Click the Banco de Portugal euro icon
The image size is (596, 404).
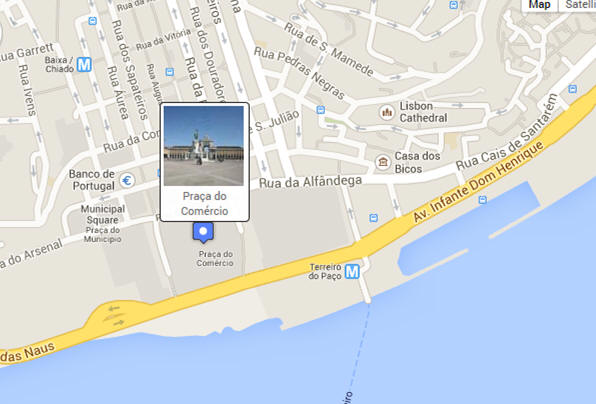coord(127,180)
